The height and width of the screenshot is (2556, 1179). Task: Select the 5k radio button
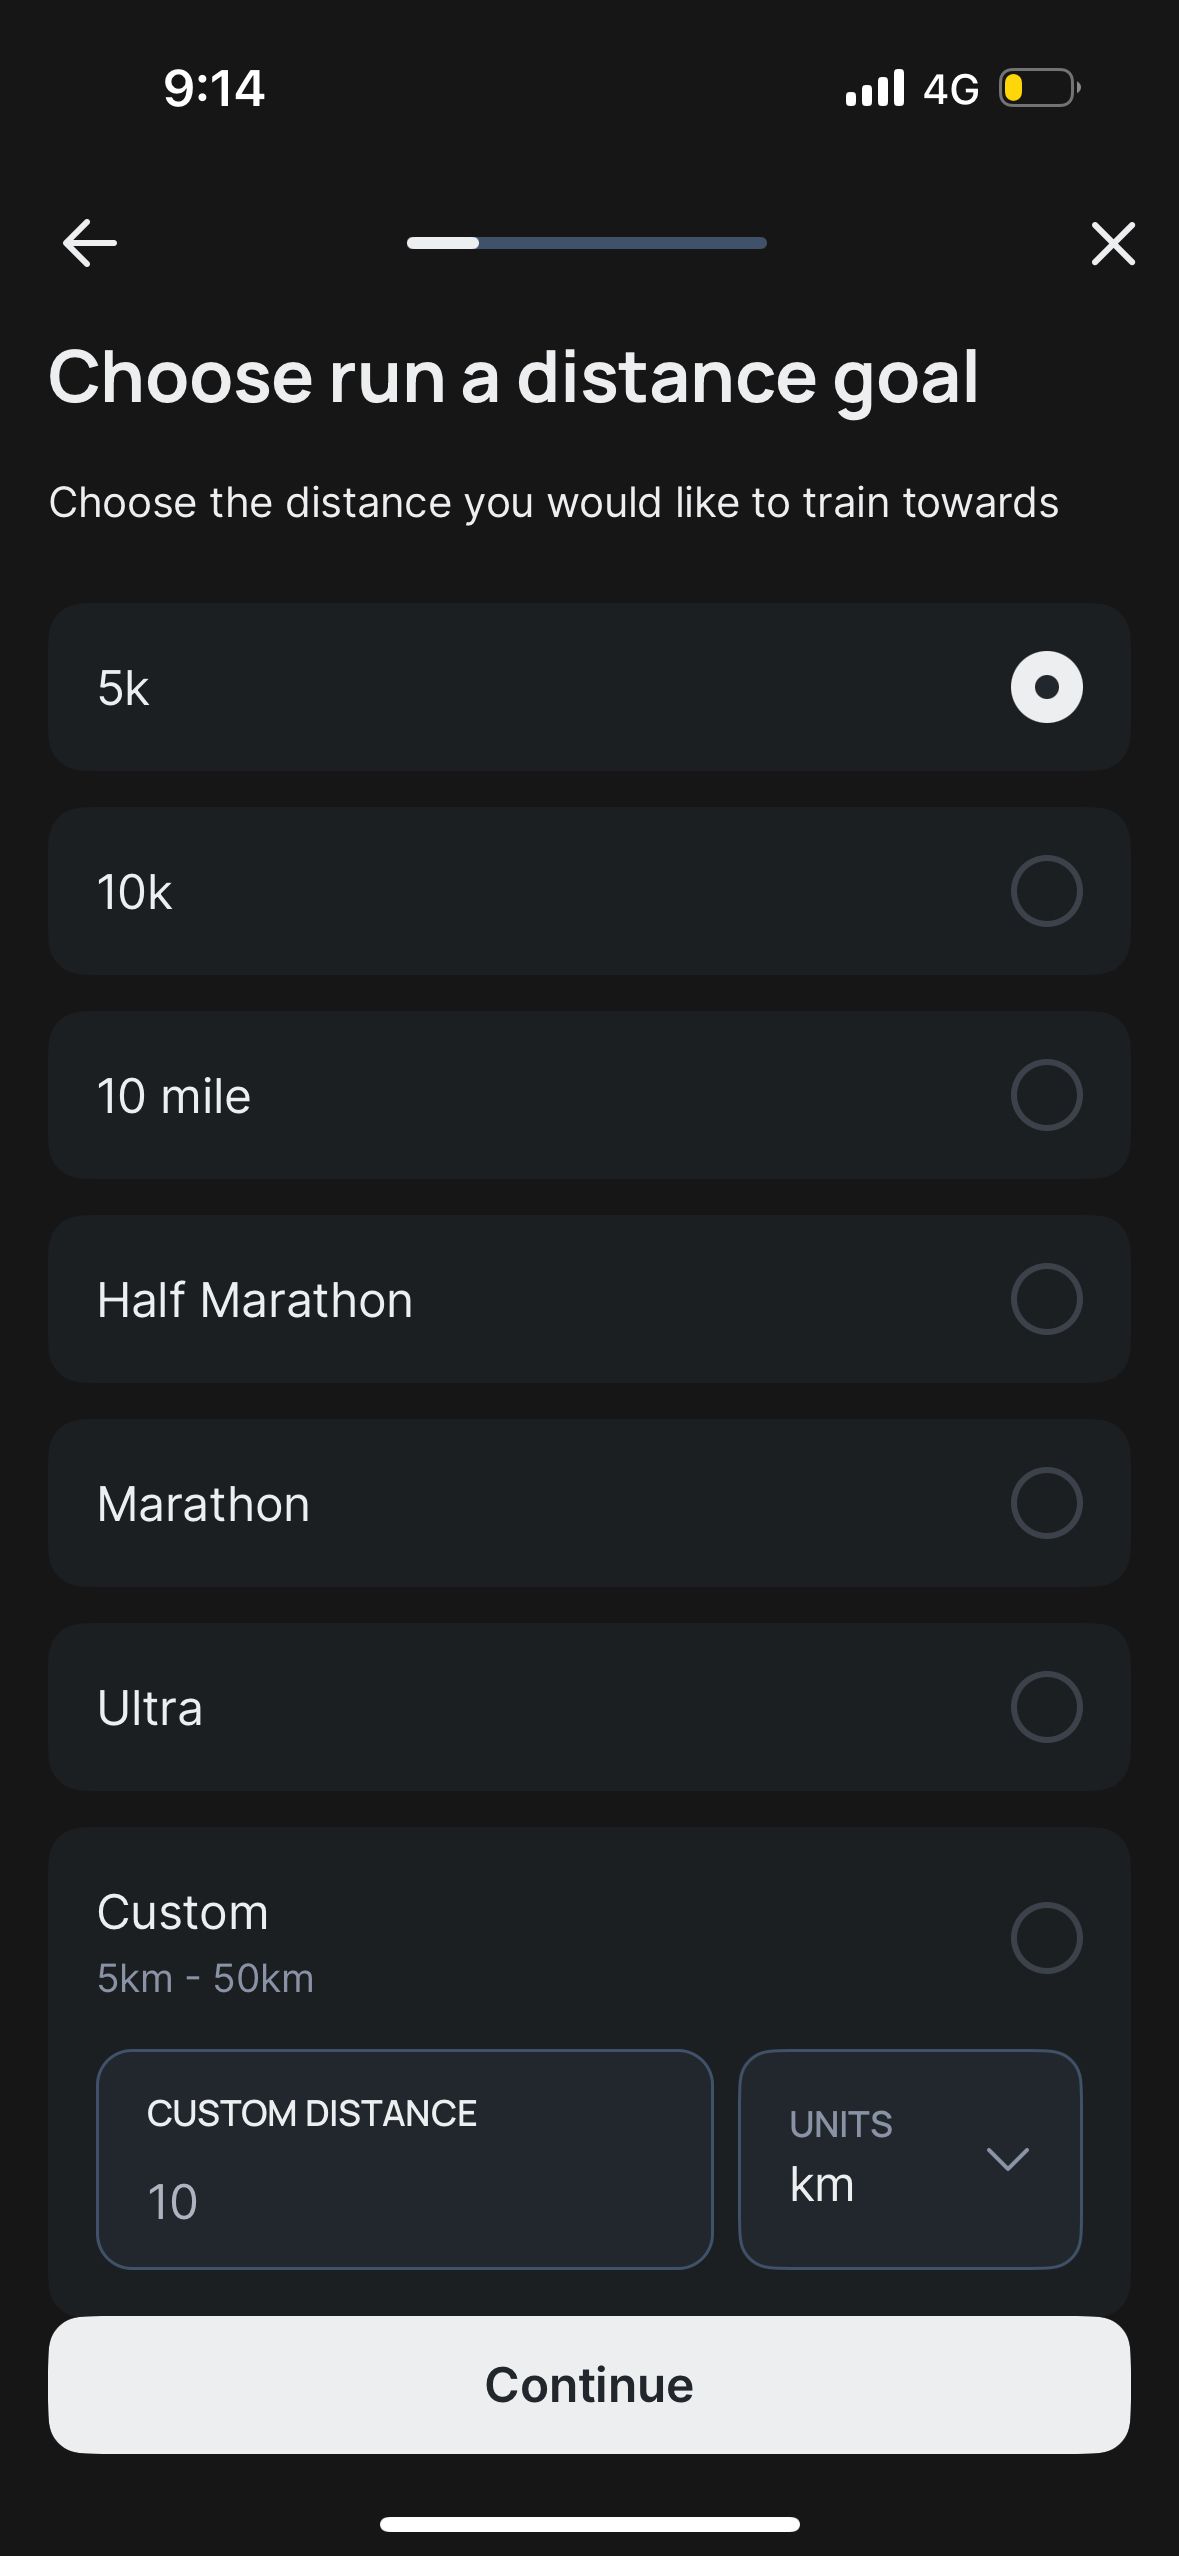tap(1046, 687)
